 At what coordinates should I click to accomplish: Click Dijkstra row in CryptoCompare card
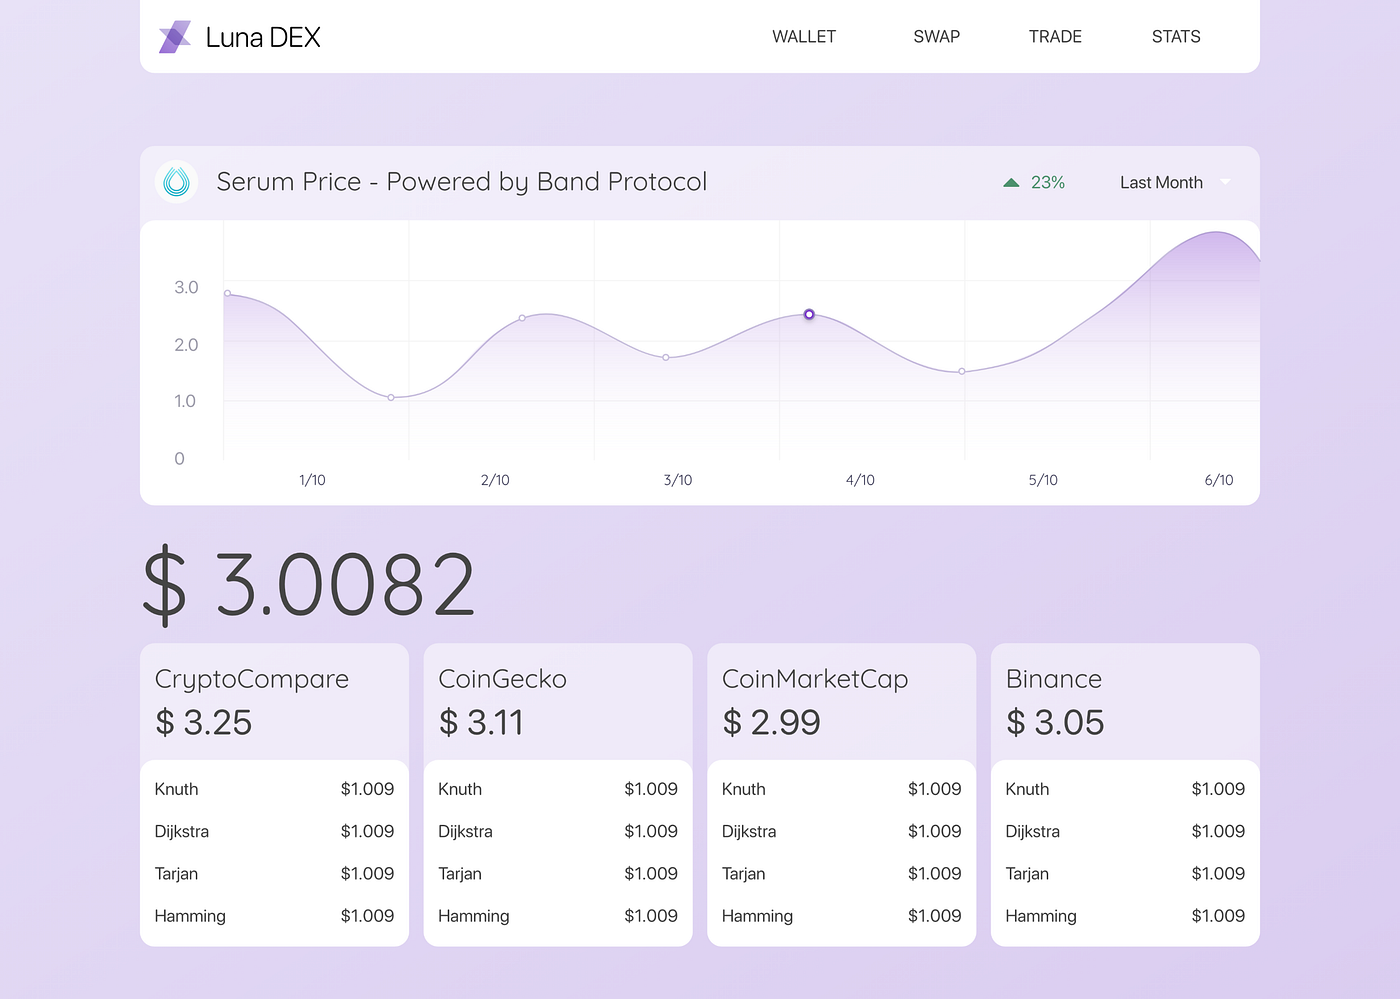click(x=274, y=831)
